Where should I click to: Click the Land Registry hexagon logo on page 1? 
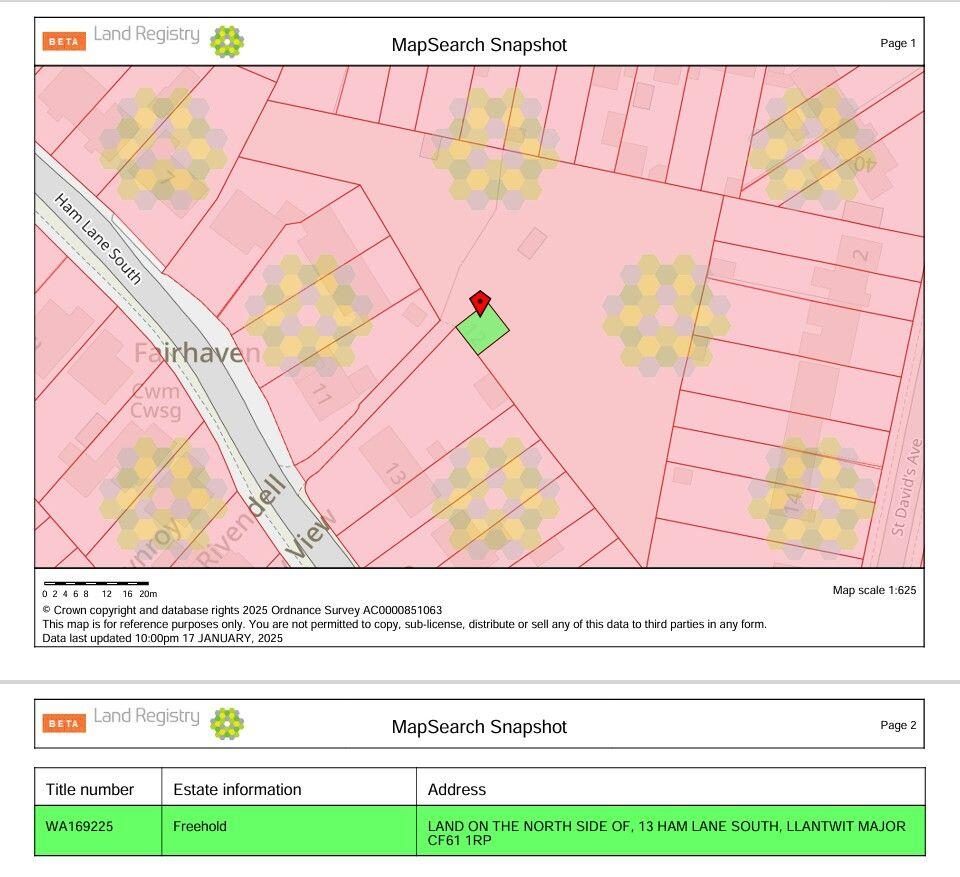coord(227,41)
